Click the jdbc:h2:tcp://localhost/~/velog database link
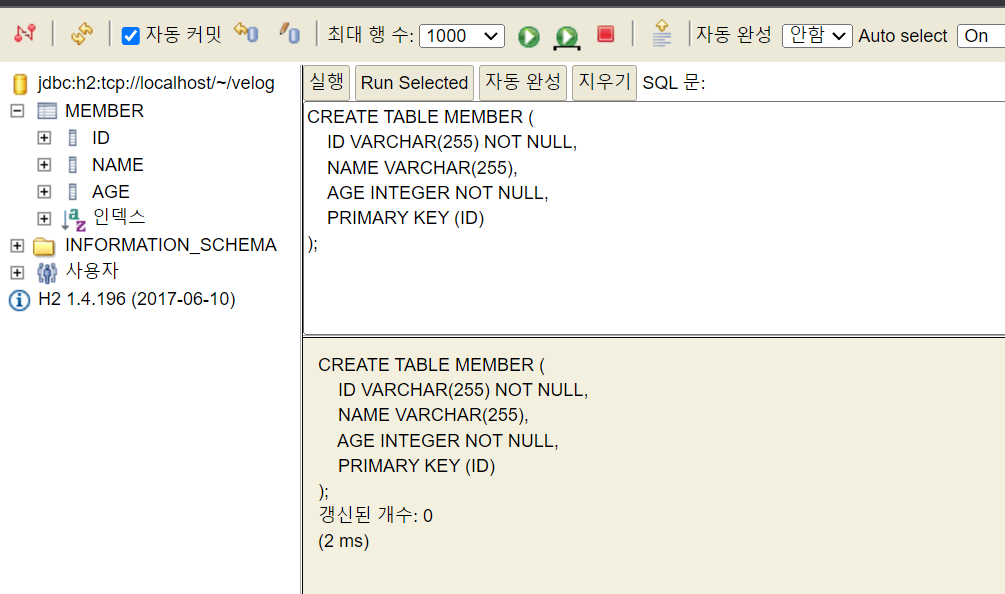The image size is (1005, 594). [x=156, y=83]
